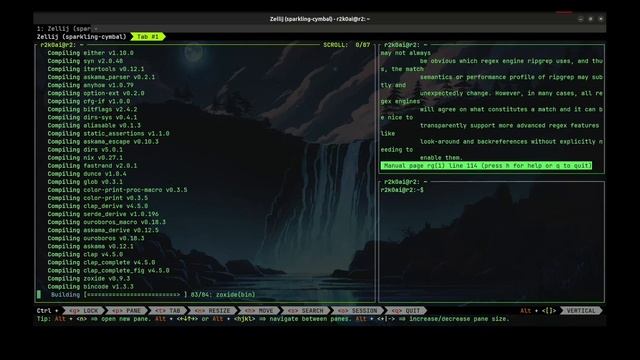Click 'Compiling static_assertions v1.1.0' line
The height and width of the screenshot is (360, 640).
[108, 133]
